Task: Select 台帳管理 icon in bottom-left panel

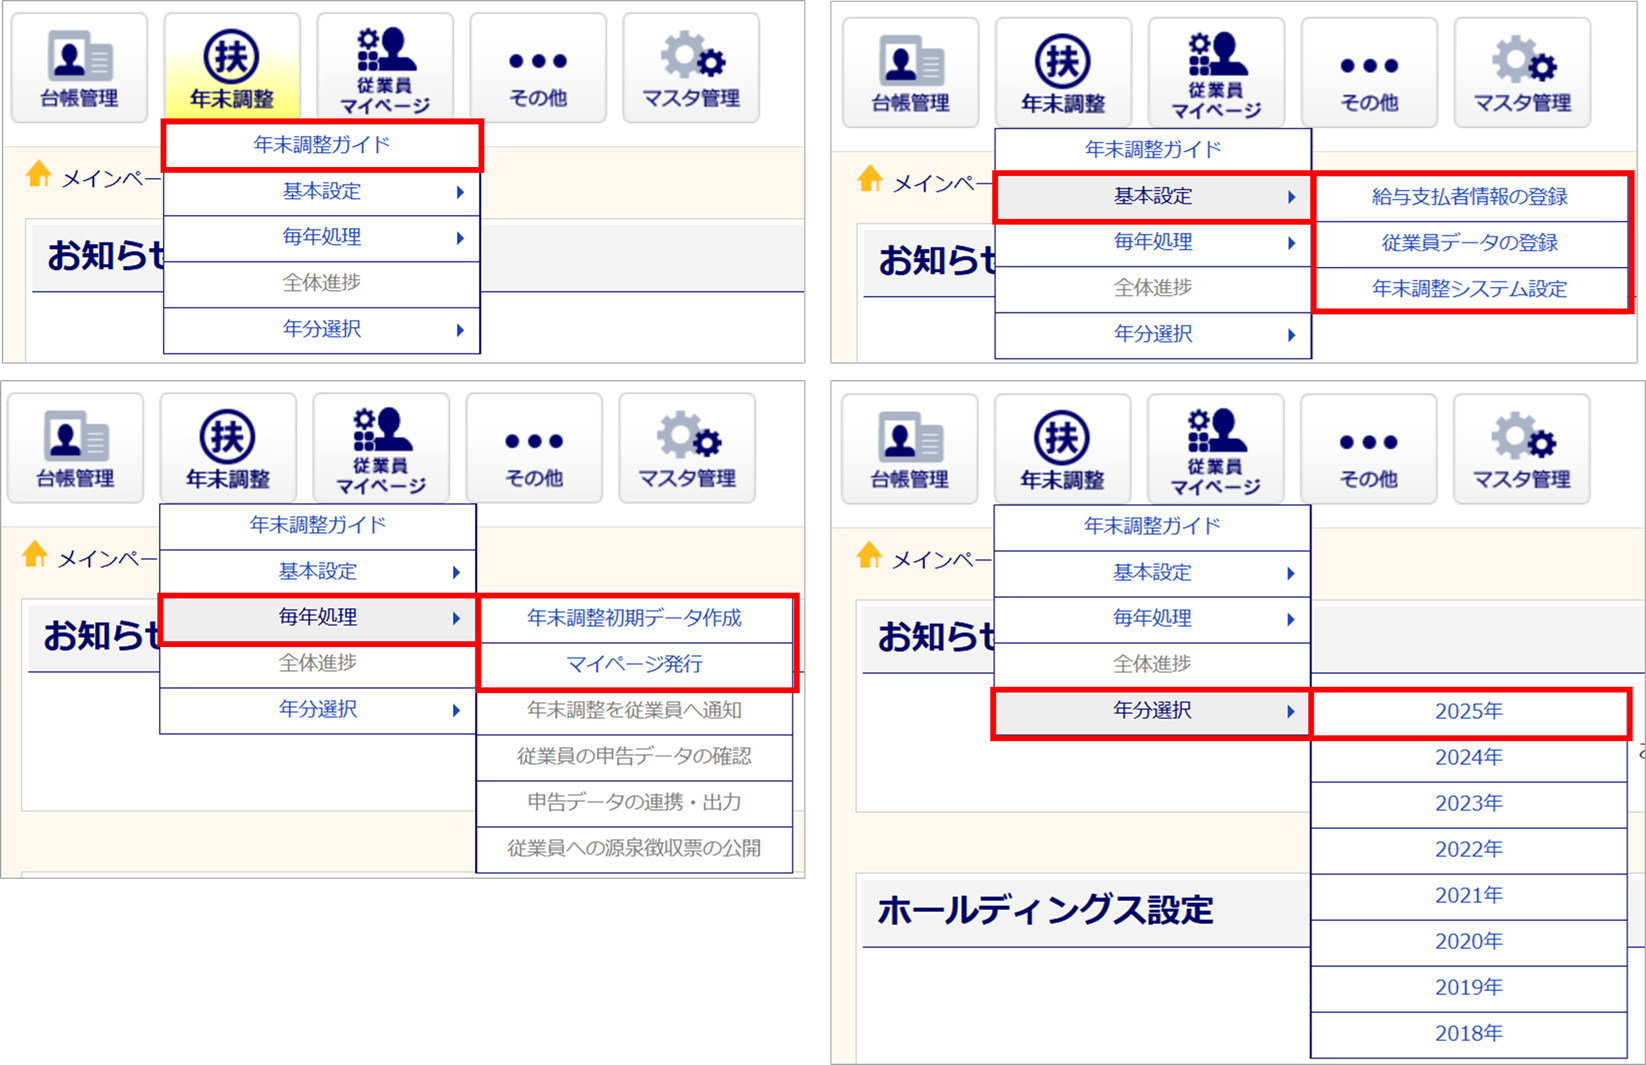Action: [75, 448]
